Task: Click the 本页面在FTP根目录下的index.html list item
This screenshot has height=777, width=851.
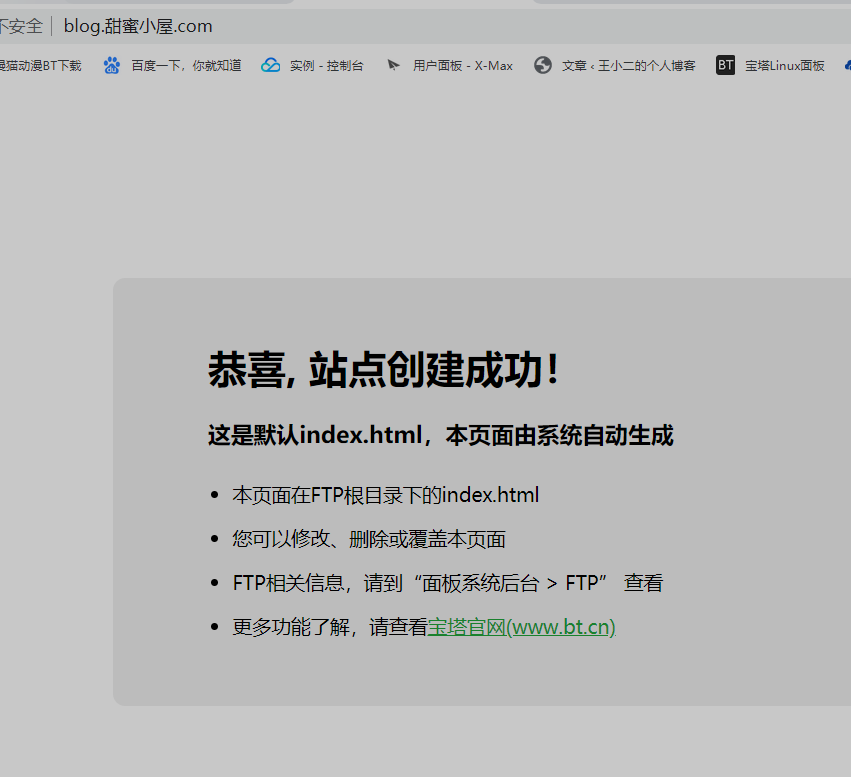Action: 385,494
